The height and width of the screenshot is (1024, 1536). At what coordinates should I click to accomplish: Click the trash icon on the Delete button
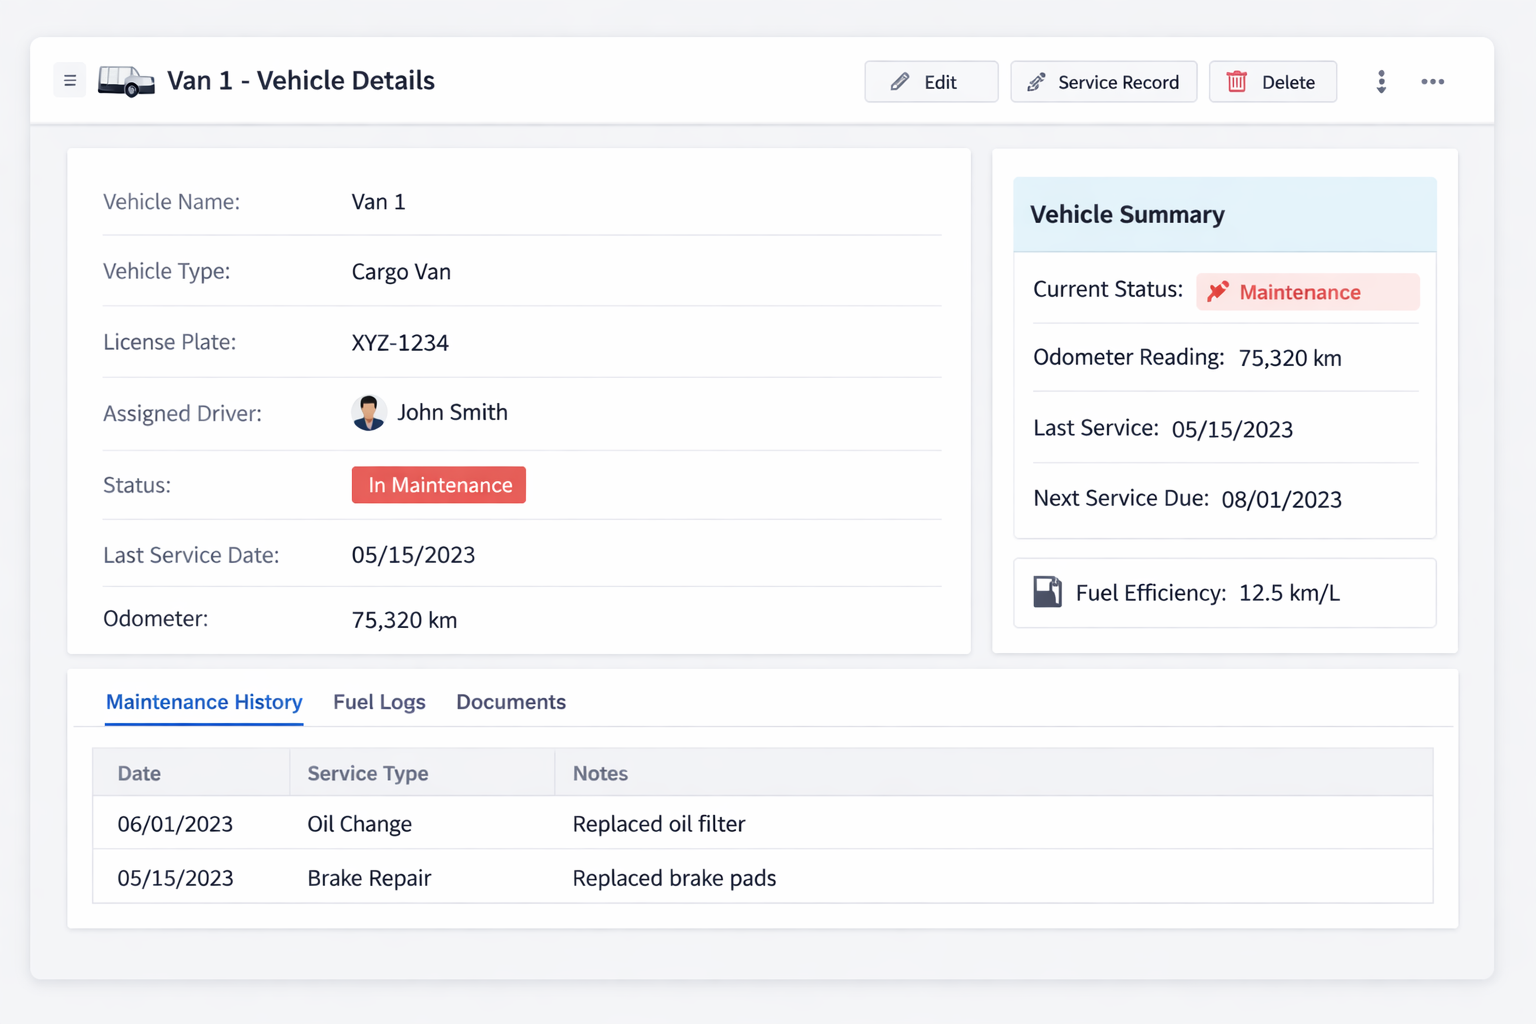[x=1237, y=81]
